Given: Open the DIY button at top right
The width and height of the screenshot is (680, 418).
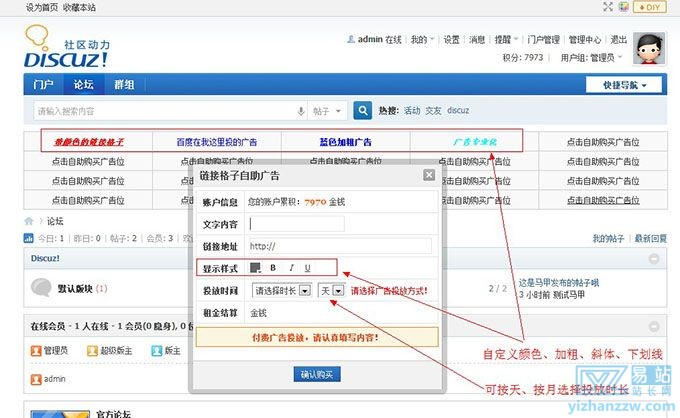Looking at the screenshot, I should (650, 7).
